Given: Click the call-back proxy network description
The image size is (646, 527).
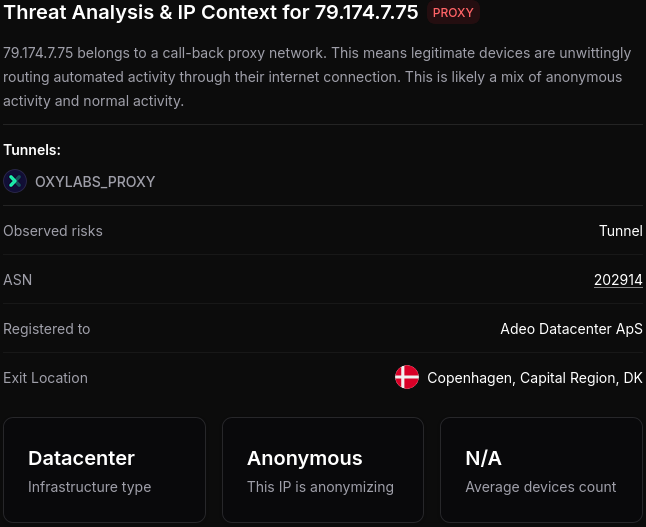Looking at the screenshot, I should pyautogui.click(x=312, y=76).
